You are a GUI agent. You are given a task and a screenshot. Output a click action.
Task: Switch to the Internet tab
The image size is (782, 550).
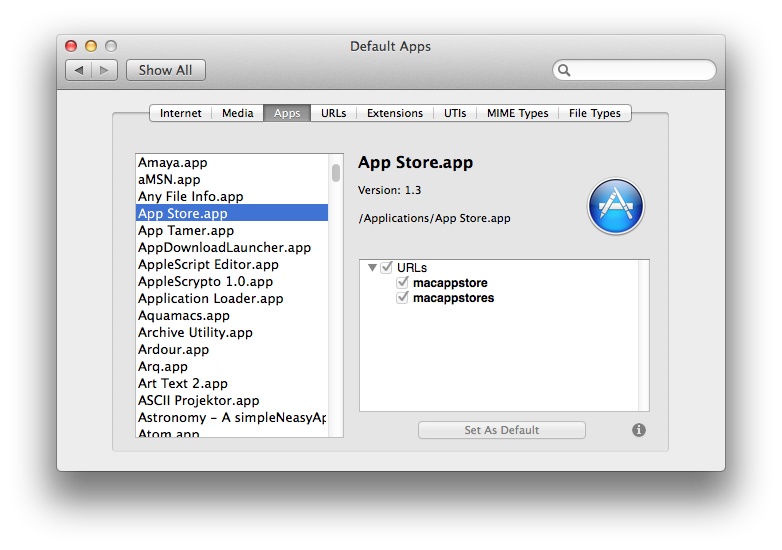point(181,113)
